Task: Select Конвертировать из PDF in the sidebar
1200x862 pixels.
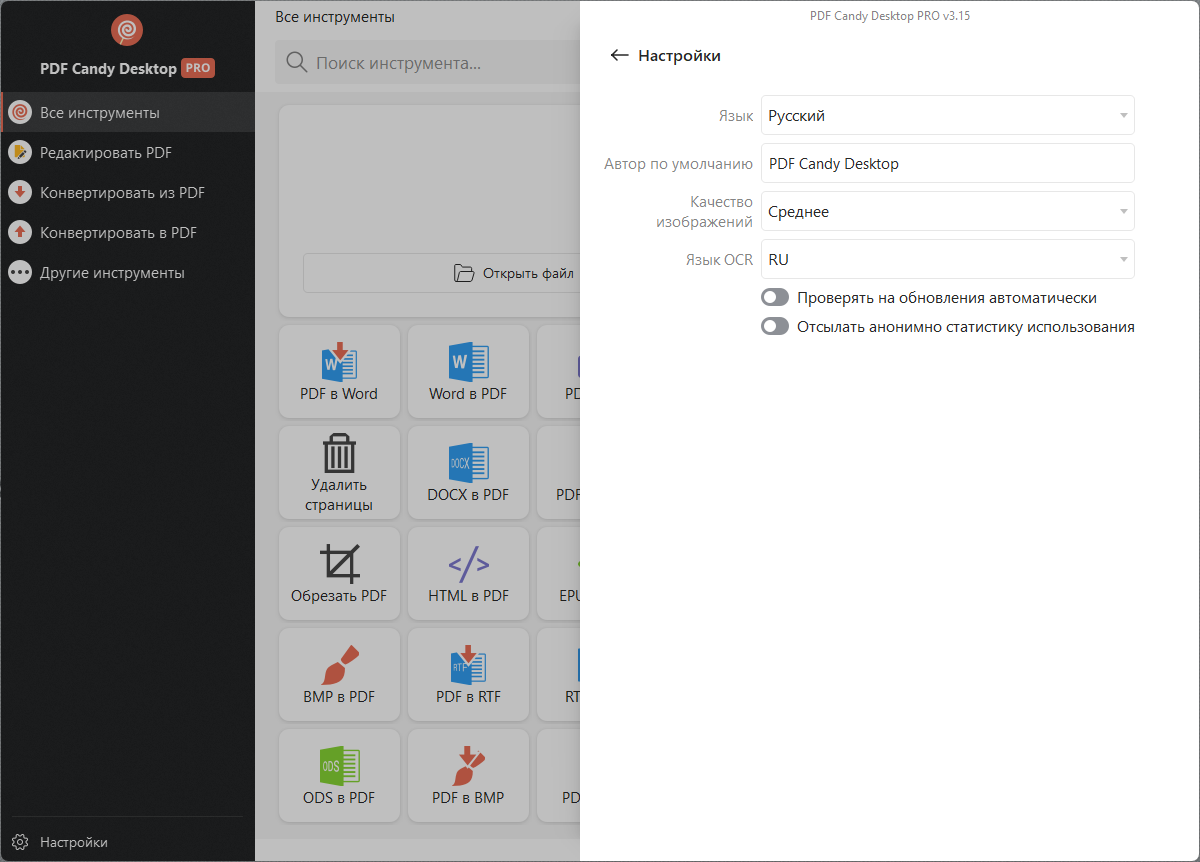Action: point(127,193)
